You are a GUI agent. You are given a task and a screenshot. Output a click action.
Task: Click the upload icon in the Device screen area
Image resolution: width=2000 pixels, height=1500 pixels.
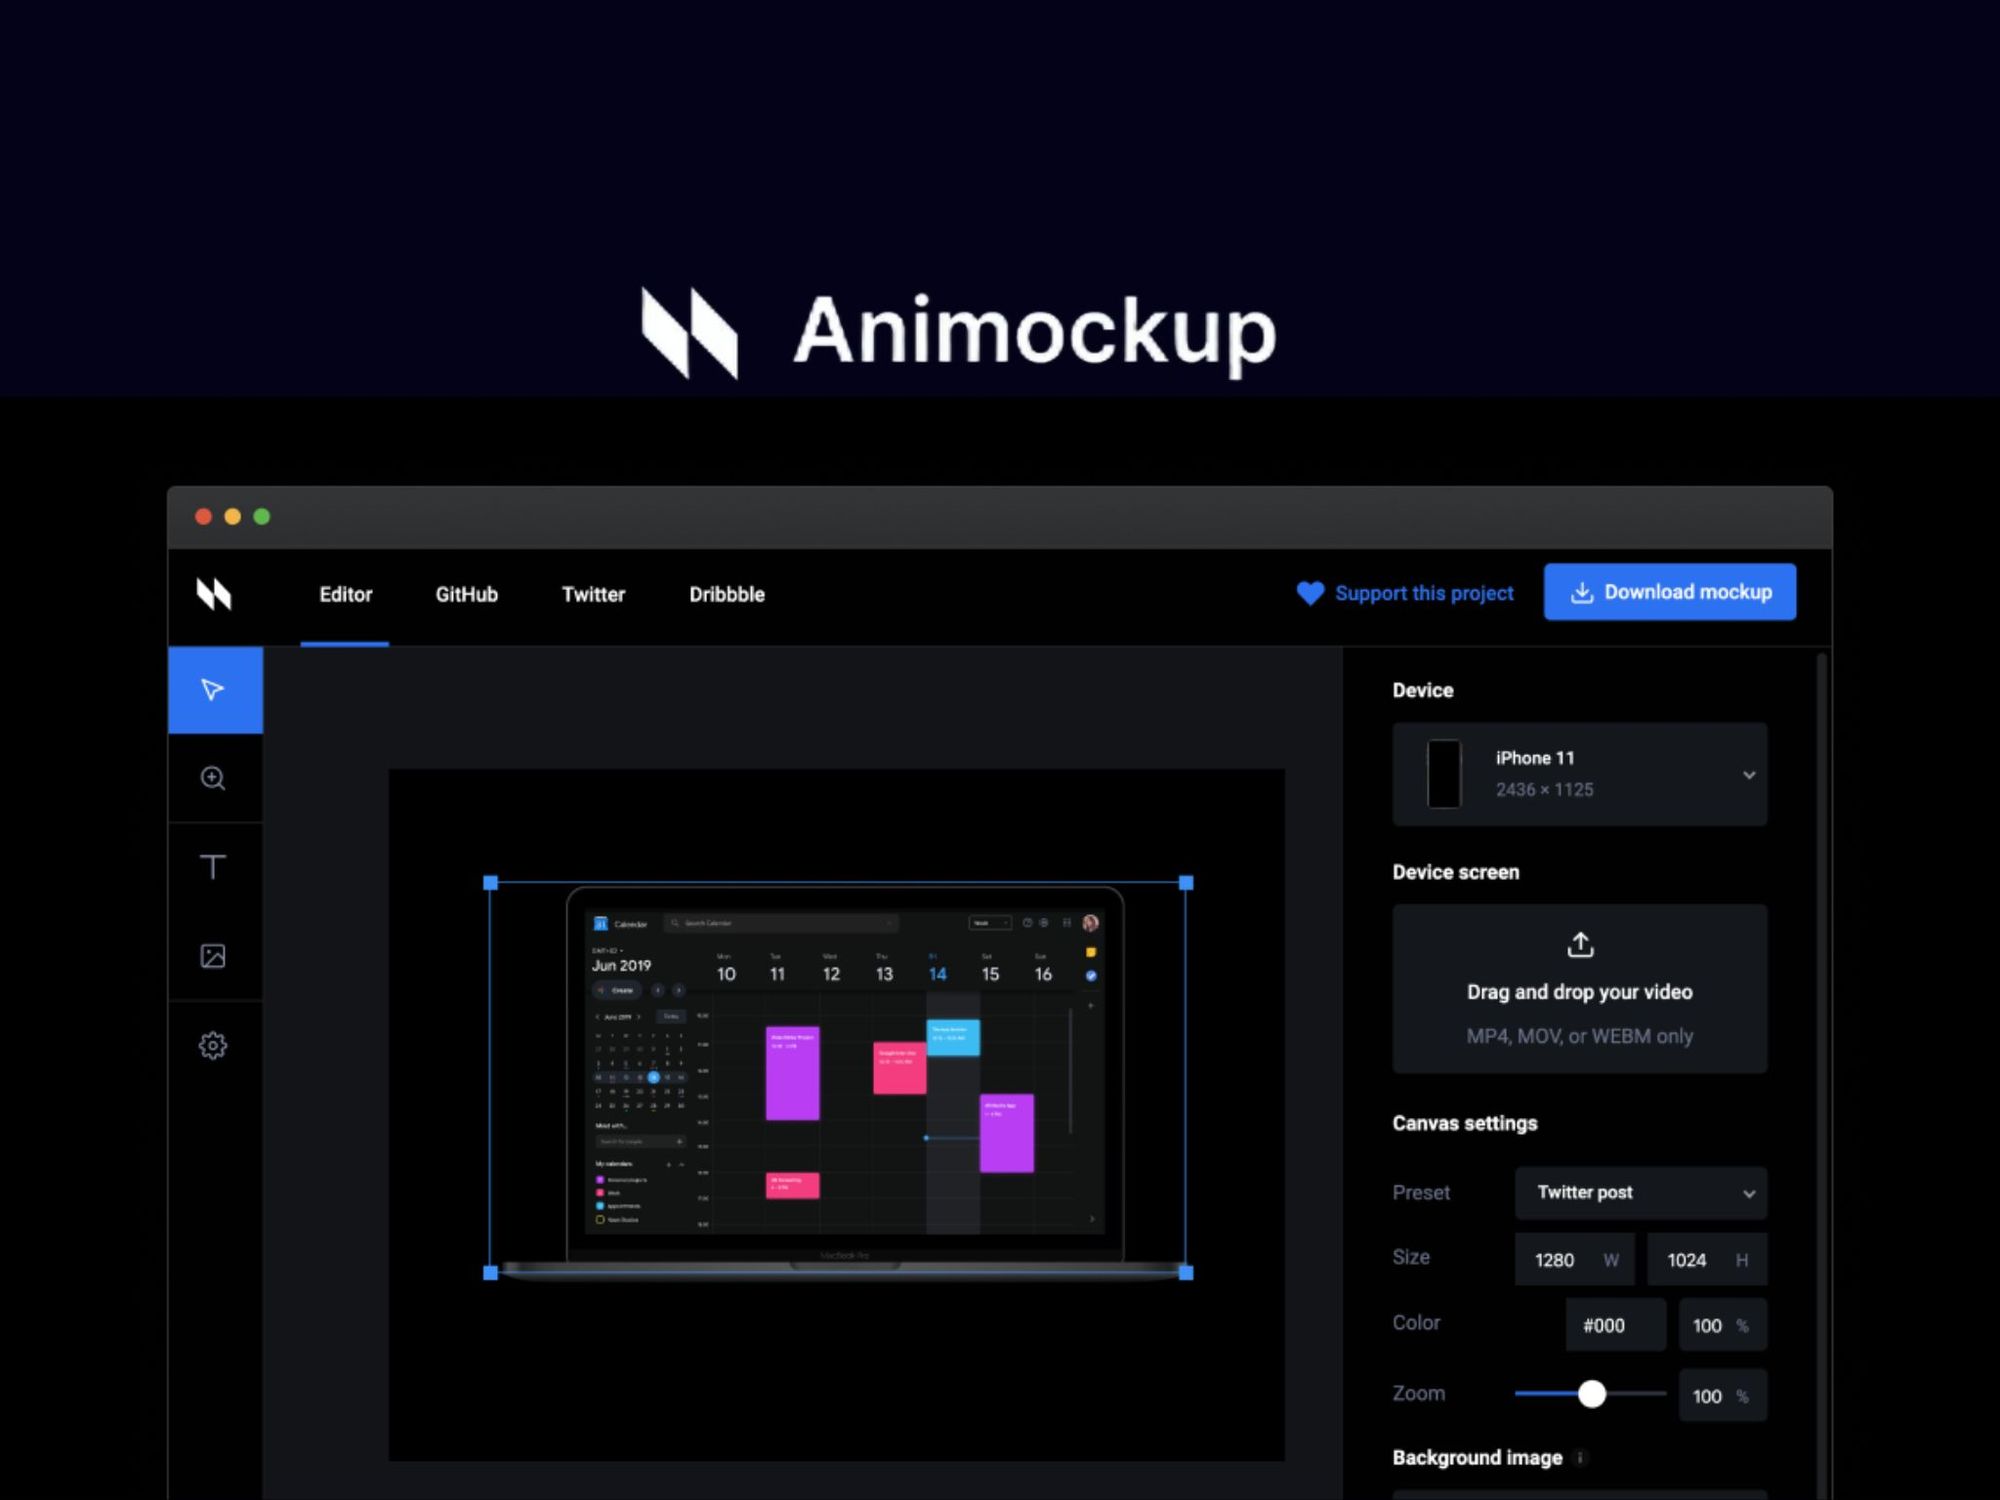1580,943
